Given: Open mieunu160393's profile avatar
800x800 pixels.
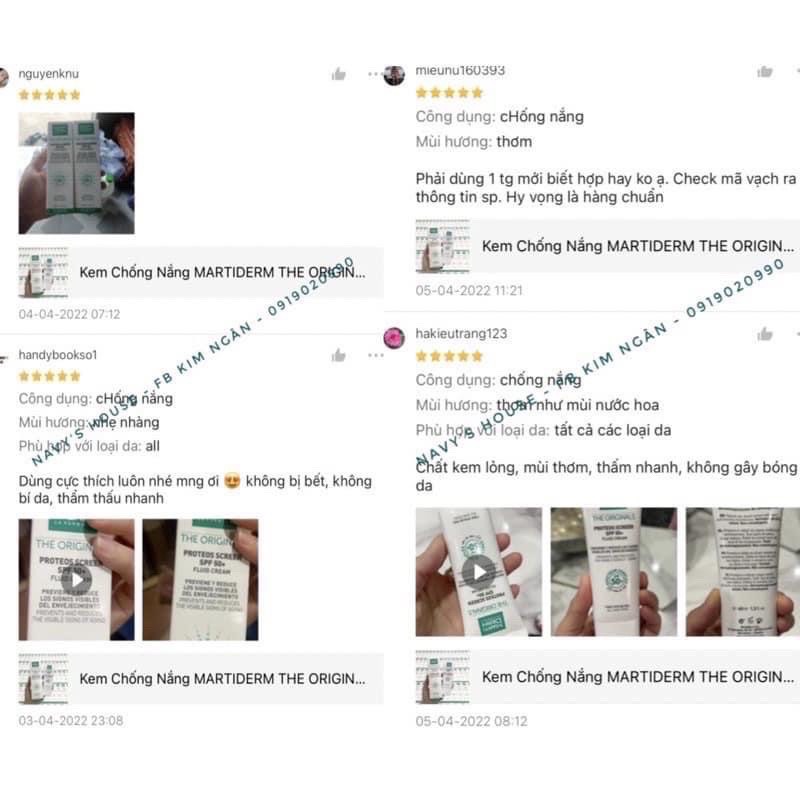Looking at the screenshot, I should tap(394, 75).
